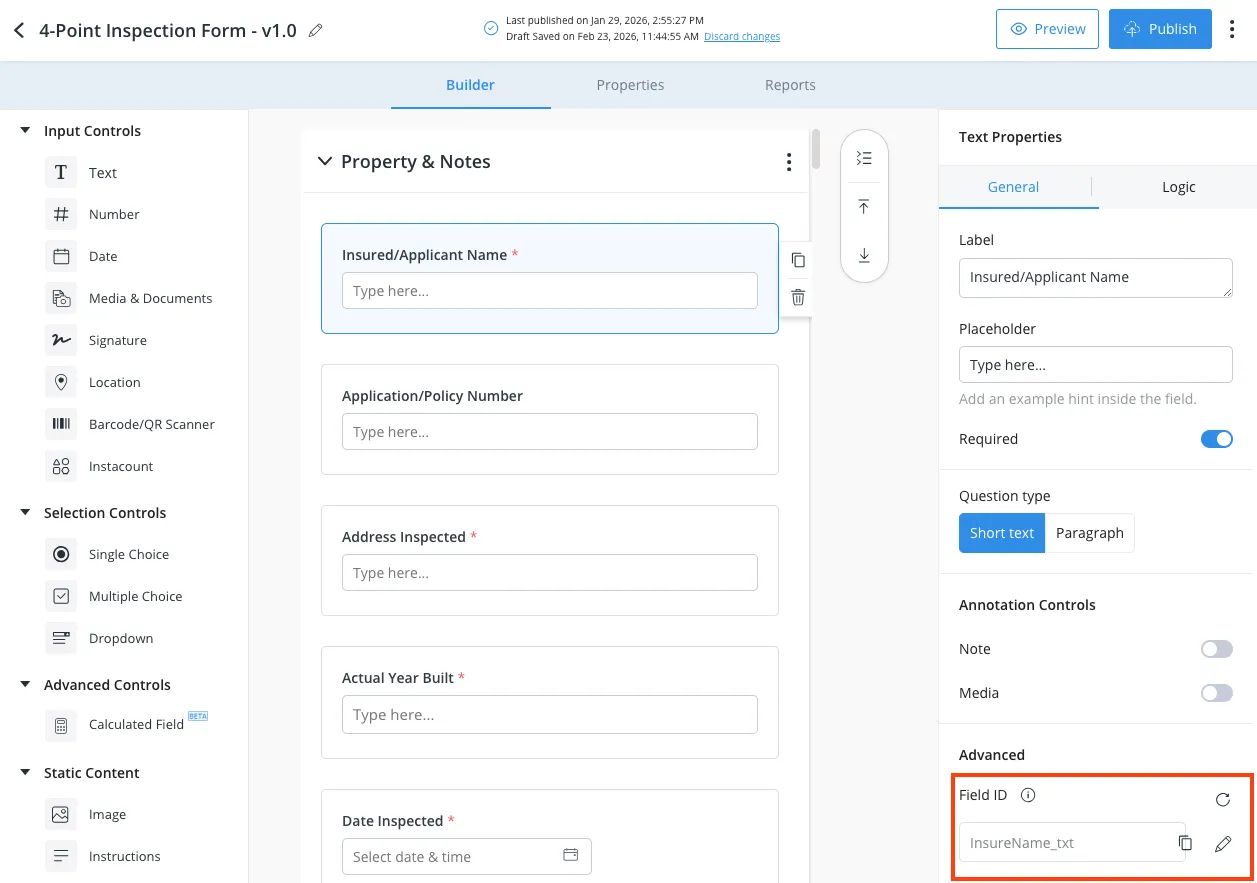Delete the Insured/Applicant Name field
Screen dimensions: 1257x883
(798, 297)
